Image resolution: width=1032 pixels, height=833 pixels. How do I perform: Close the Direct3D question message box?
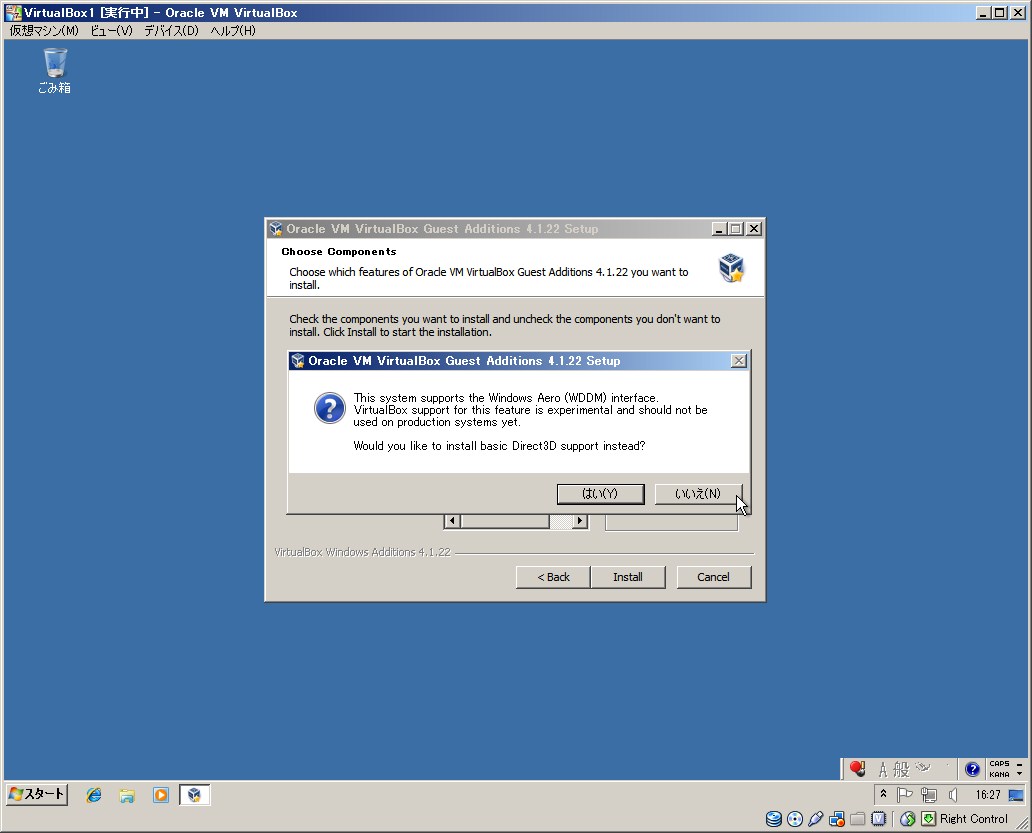pyautogui.click(x=739, y=361)
